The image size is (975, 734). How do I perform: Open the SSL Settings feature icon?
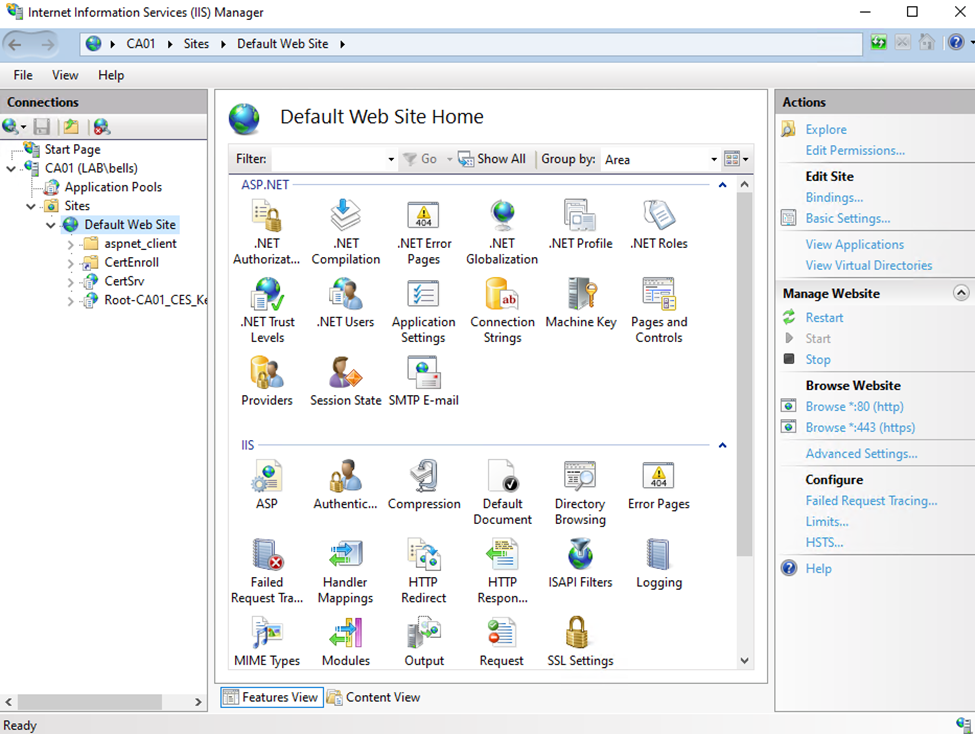click(580, 640)
